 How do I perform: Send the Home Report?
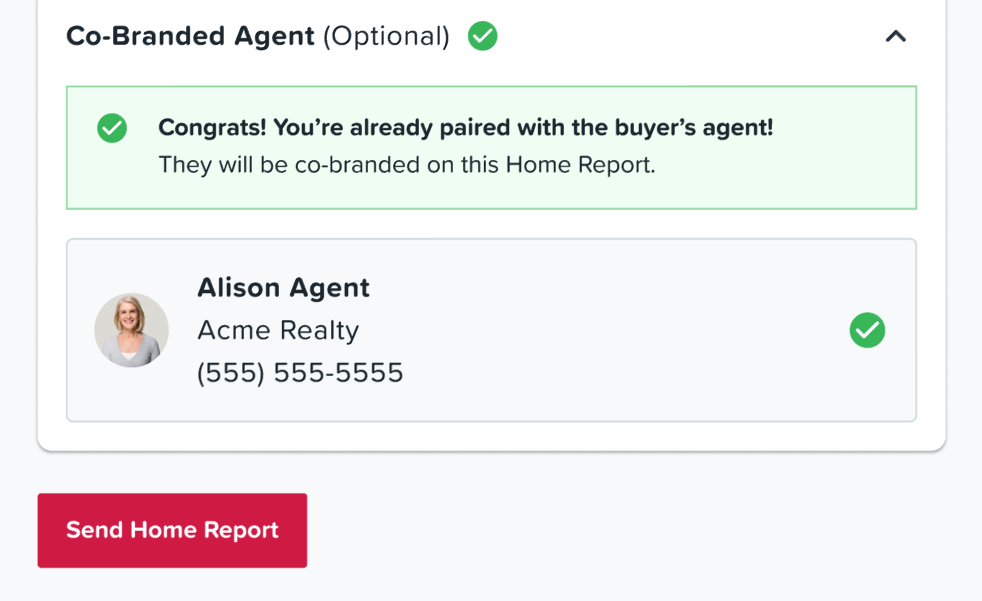[x=172, y=530]
